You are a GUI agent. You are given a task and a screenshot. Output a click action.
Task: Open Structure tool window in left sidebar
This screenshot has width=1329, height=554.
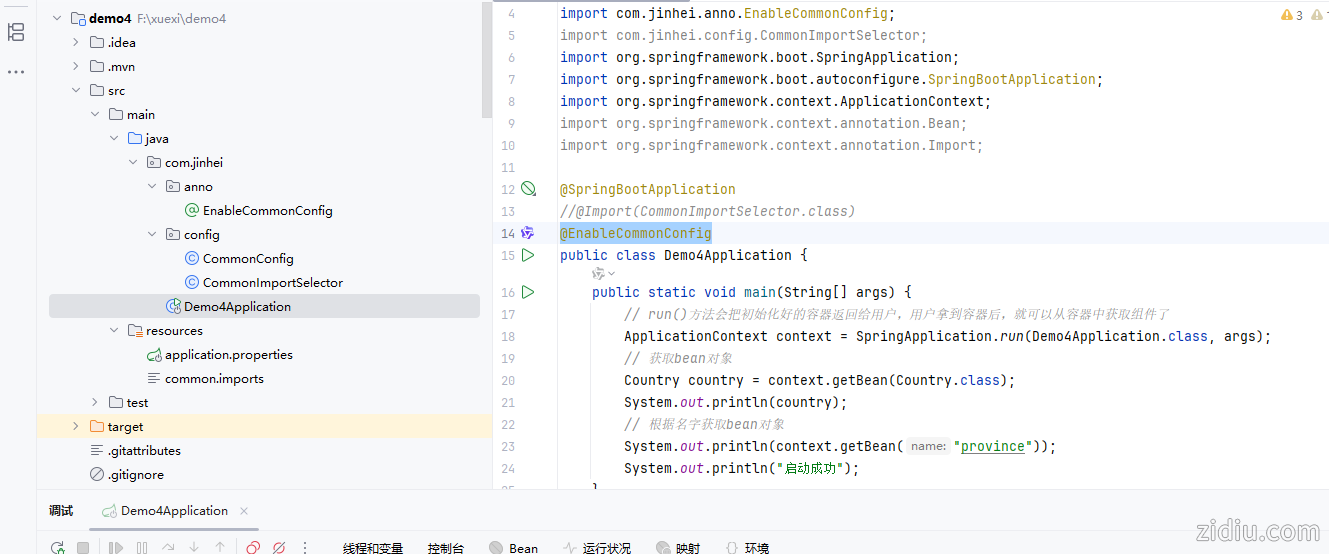[x=16, y=32]
